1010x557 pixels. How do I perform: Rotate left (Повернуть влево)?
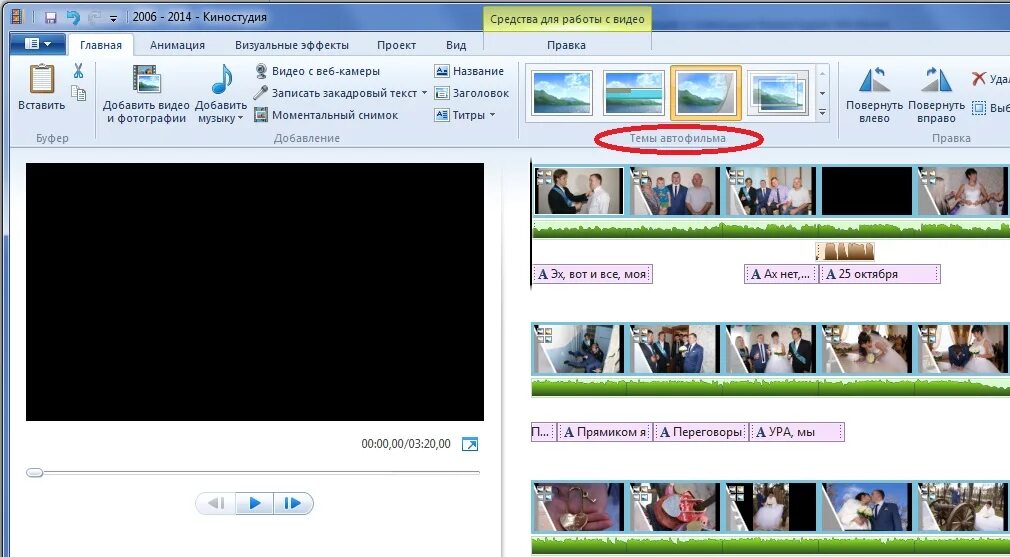pyautogui.click(x=874, y=93)
